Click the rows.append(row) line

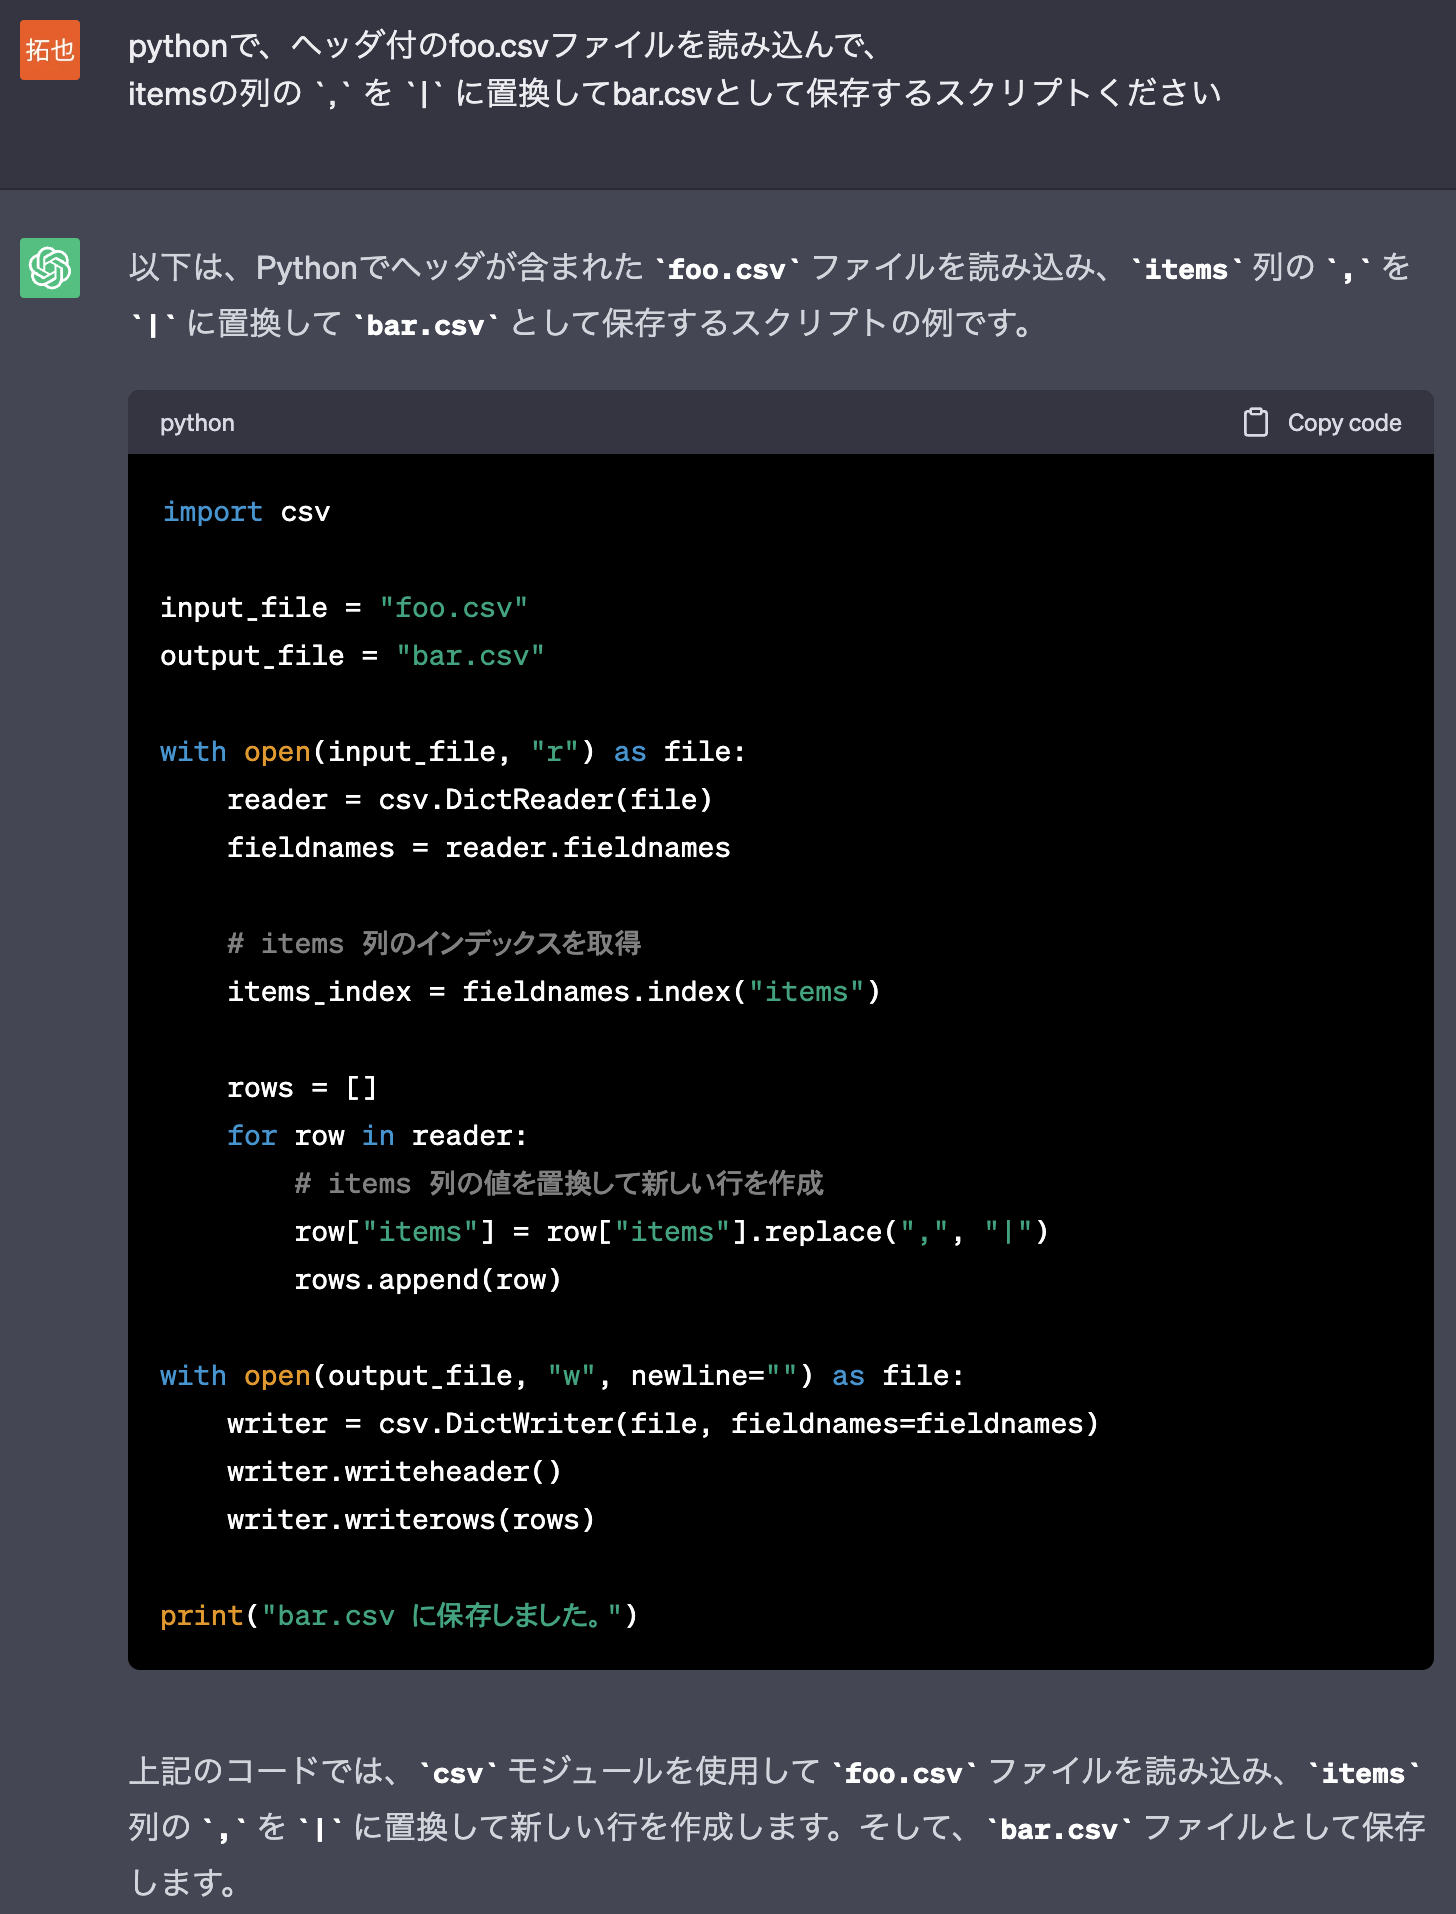(427, 1280)
